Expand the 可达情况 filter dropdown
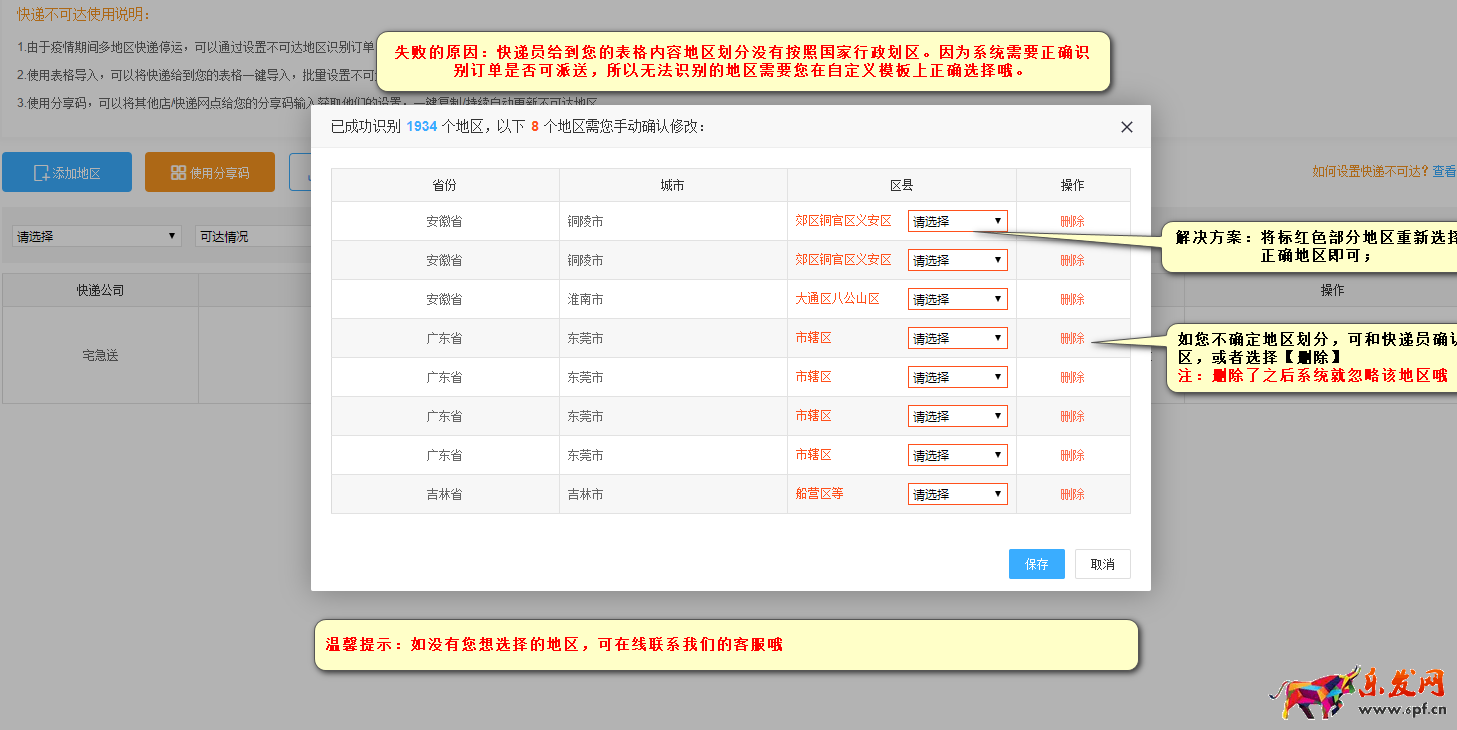Viewport: 1457px width, 730px height. [x=250, y=237]
